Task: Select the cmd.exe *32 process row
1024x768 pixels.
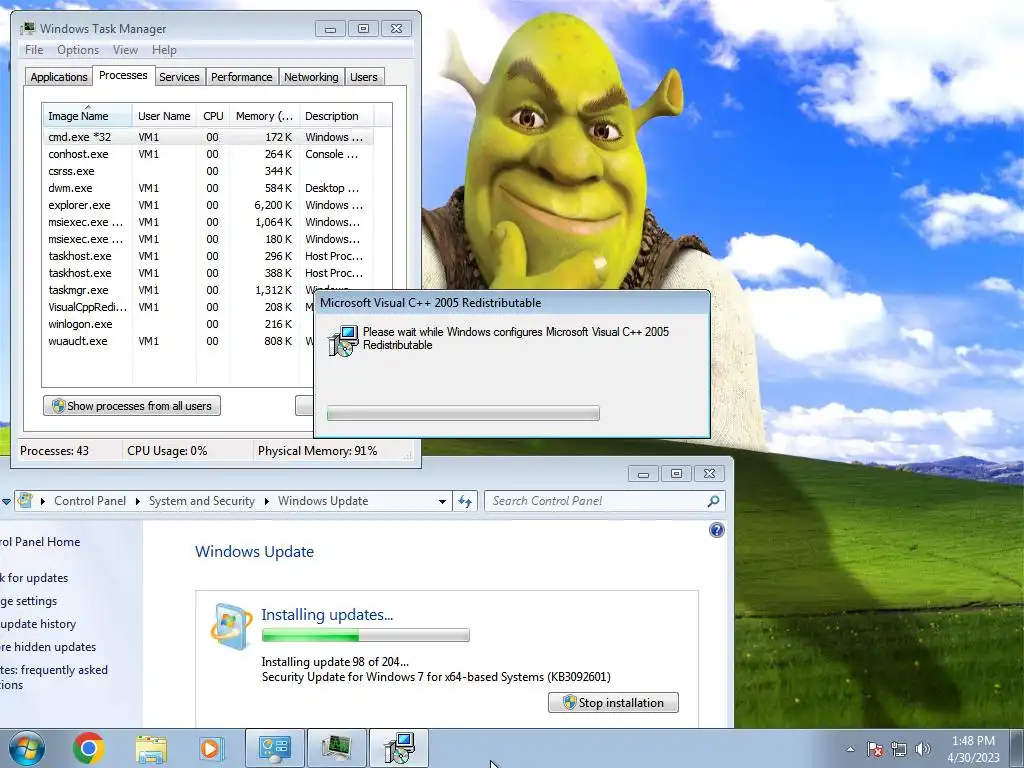Action: click(208, 137)
